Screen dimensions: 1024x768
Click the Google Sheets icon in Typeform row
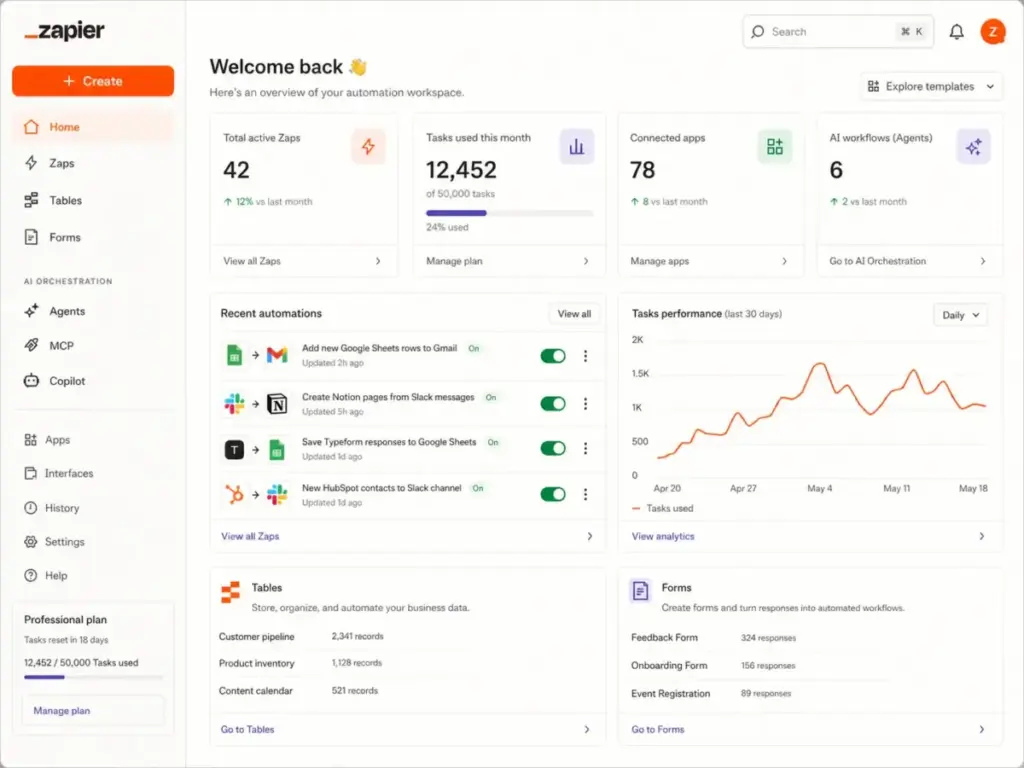point(277,449)
